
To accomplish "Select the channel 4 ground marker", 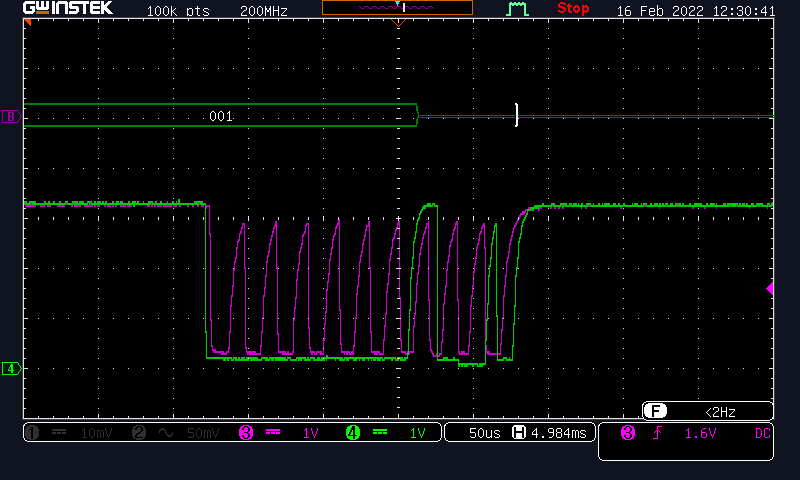I will pyautogui.click(x=11, y=368).
